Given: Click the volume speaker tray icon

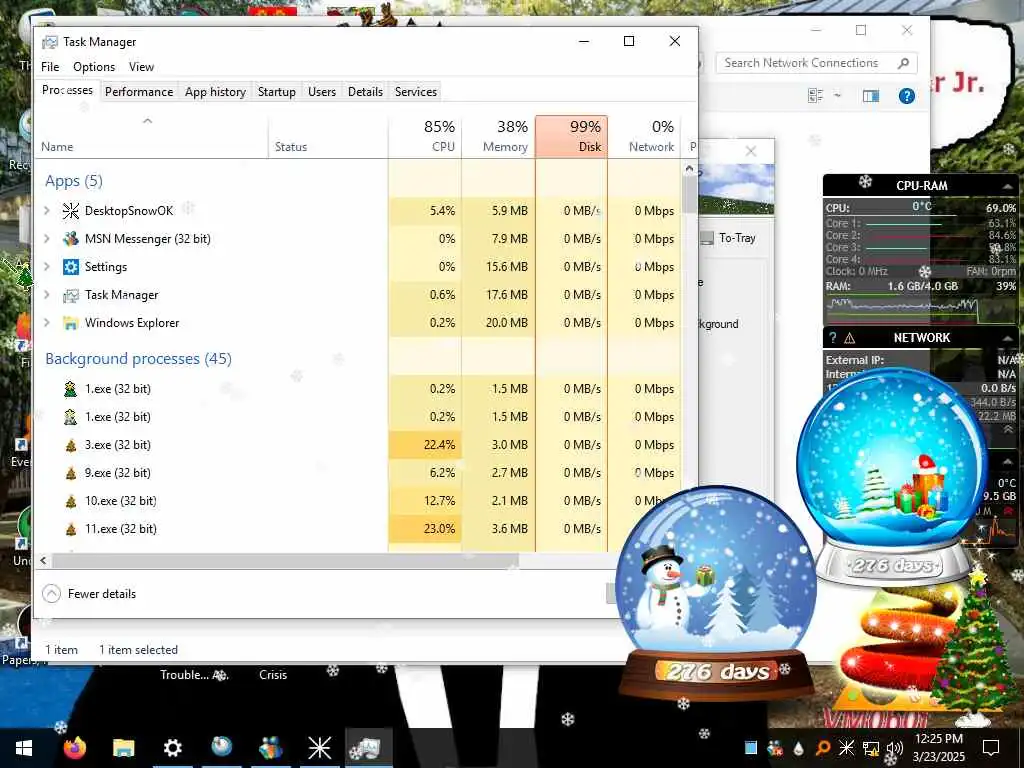Looking at the screenshot, I should coord(895,748).
